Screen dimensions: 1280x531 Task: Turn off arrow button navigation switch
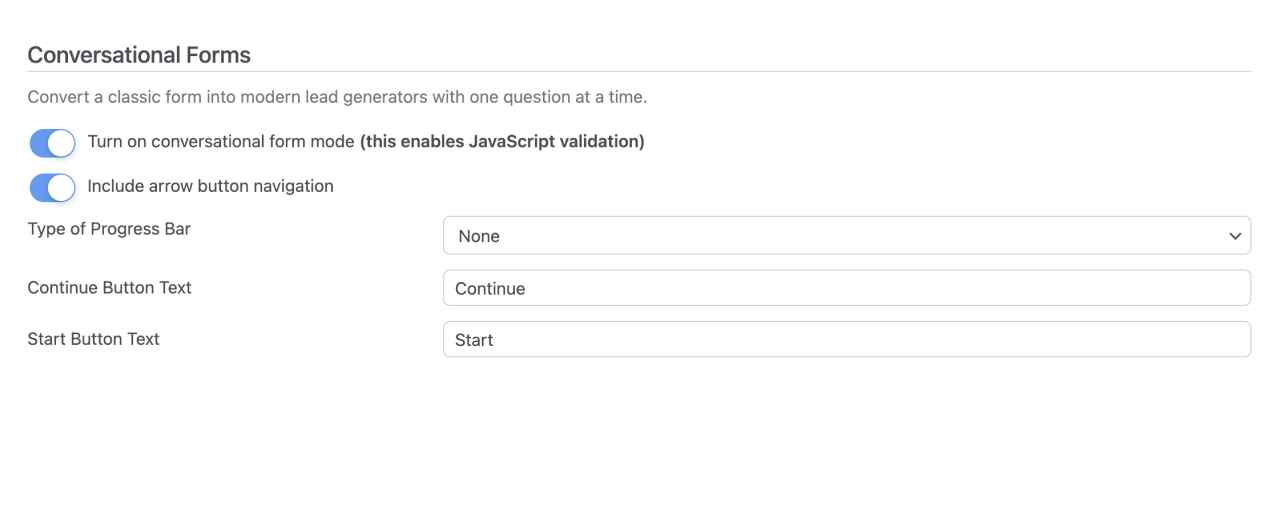(52, 187)
